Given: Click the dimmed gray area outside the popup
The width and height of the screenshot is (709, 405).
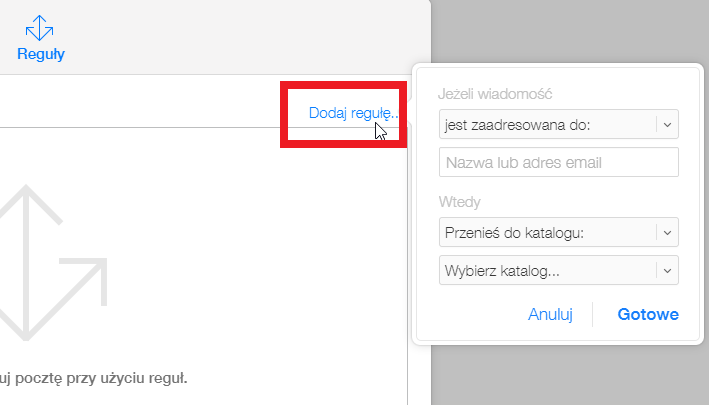Looking at the screenshot, I should (x=570, y=32).
